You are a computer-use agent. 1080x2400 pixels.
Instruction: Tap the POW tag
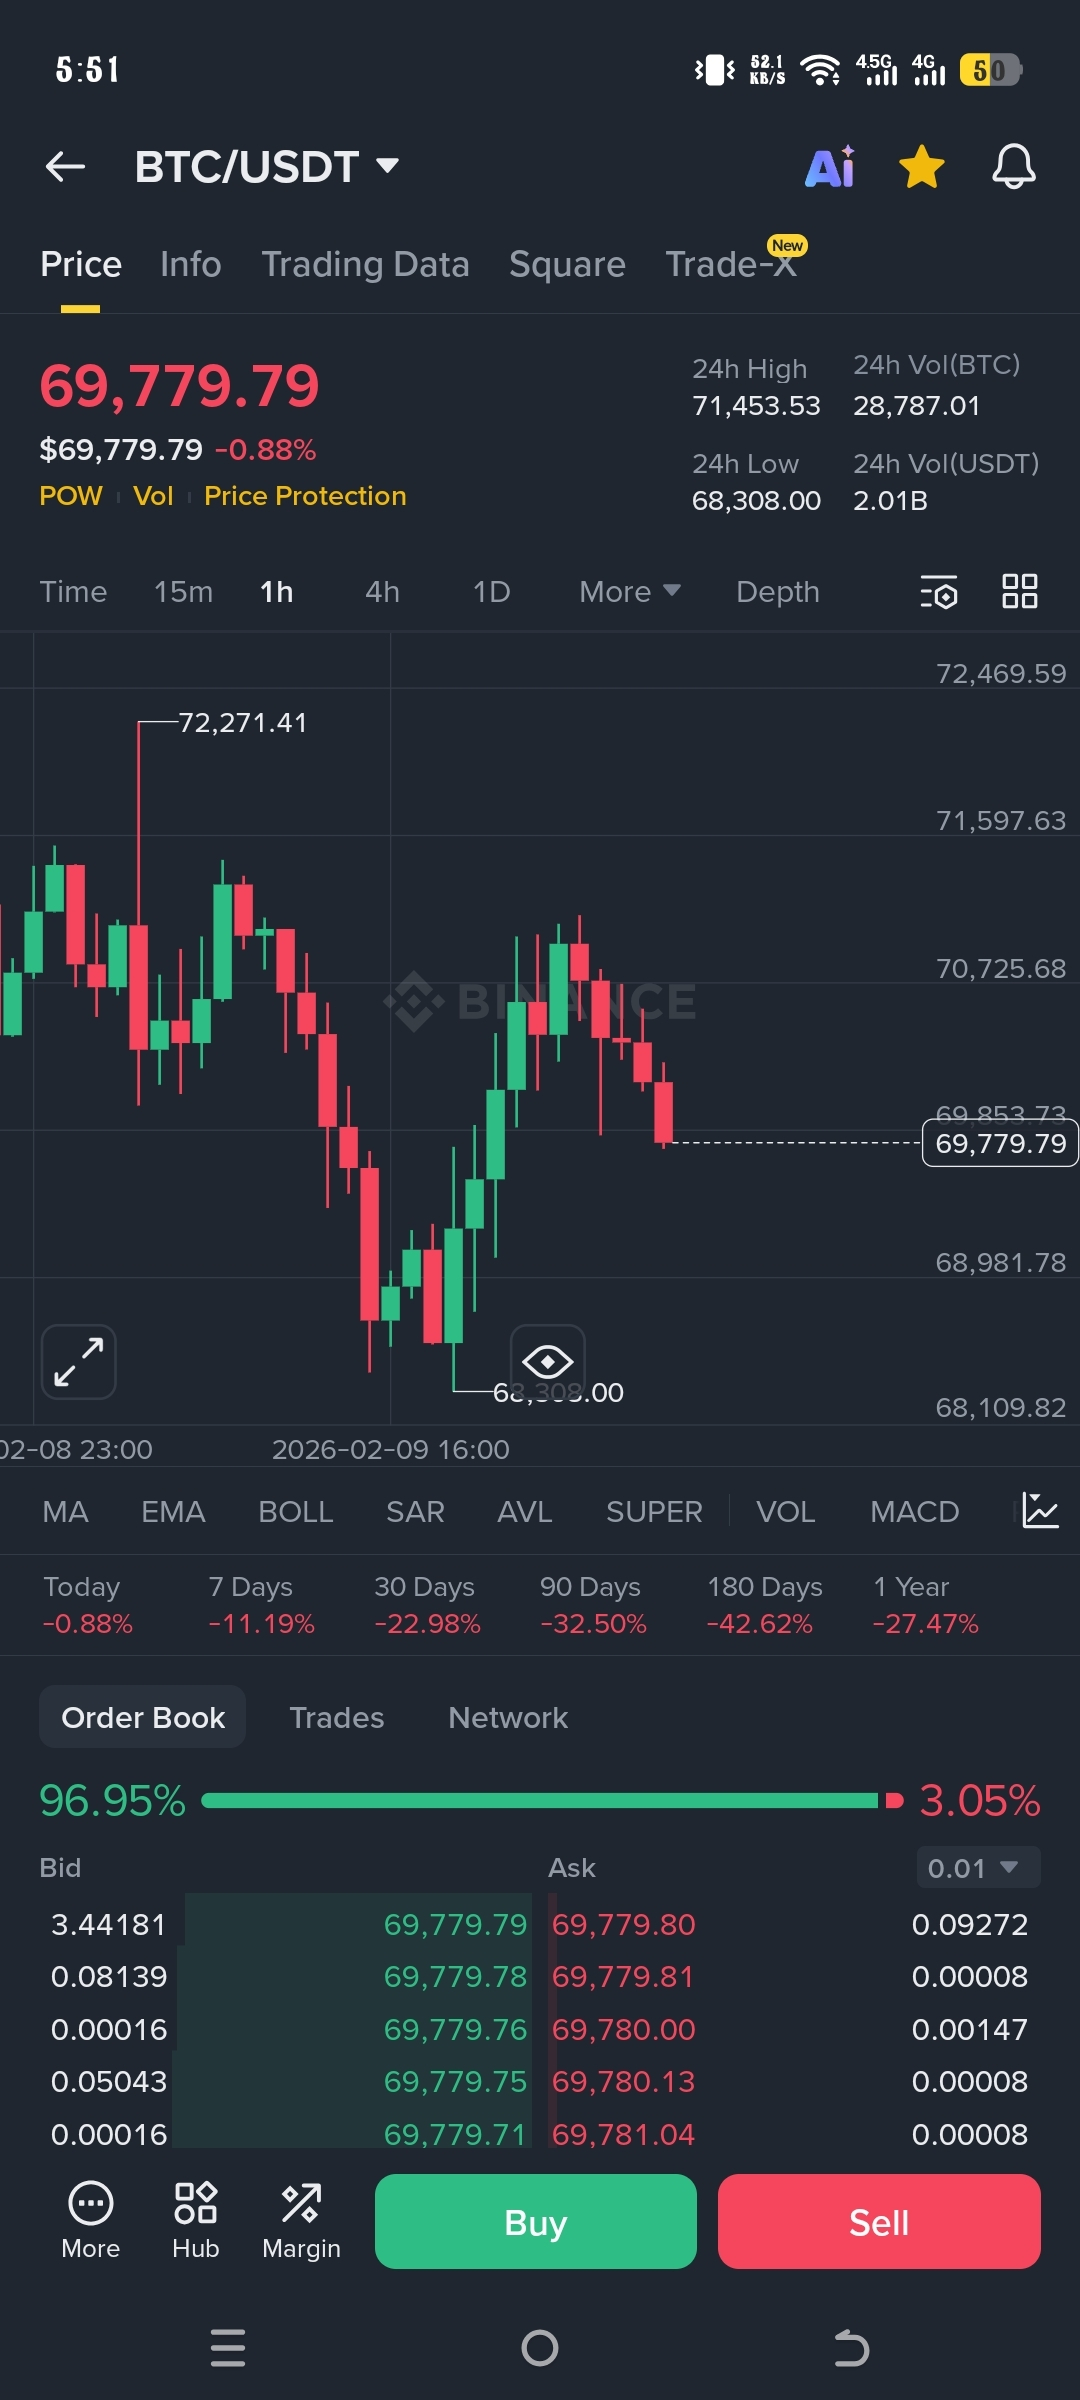(71, 496)
